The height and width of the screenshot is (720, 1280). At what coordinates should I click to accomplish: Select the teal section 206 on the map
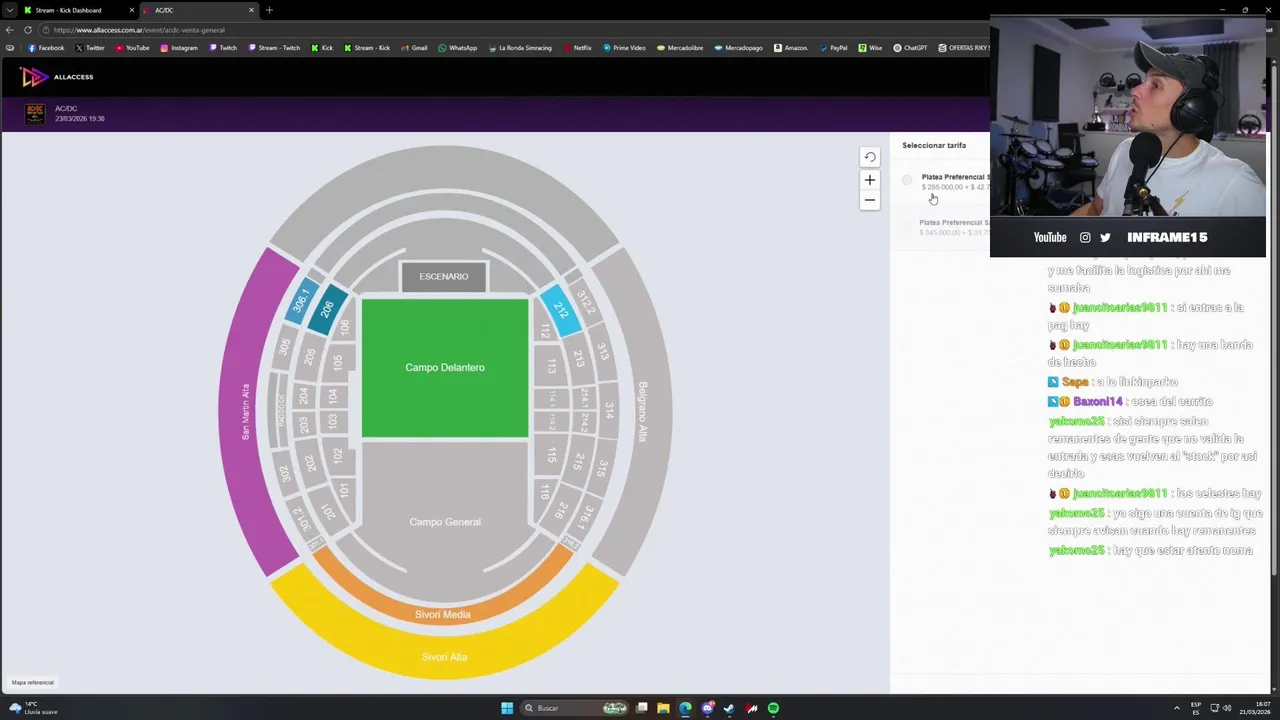click(x=327, y=309)
